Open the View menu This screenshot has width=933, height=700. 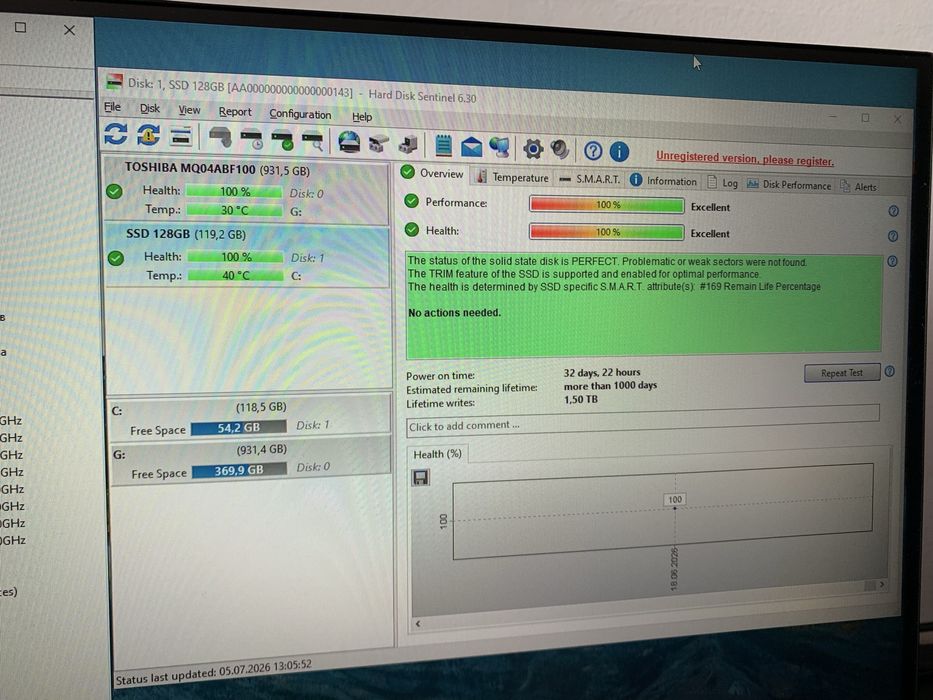pyautogui.click(x=189, y=110)
